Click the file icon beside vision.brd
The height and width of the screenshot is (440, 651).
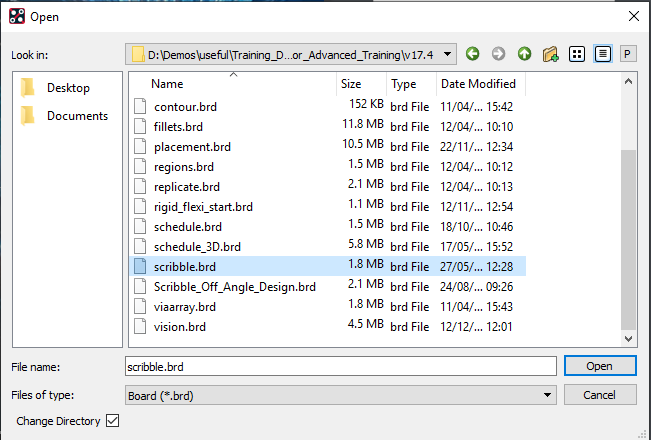[x=140, y=326]
